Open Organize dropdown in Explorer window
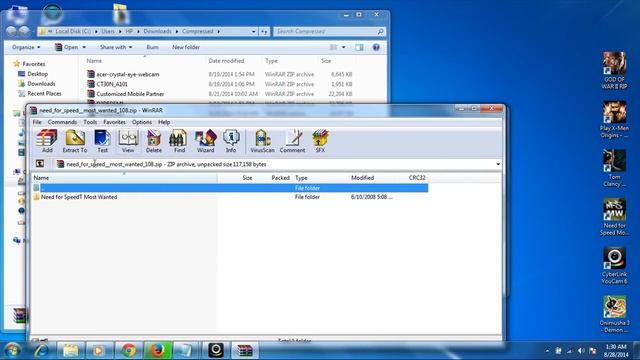Viewport: 640px width, 360px height. (x=26, y=47)
